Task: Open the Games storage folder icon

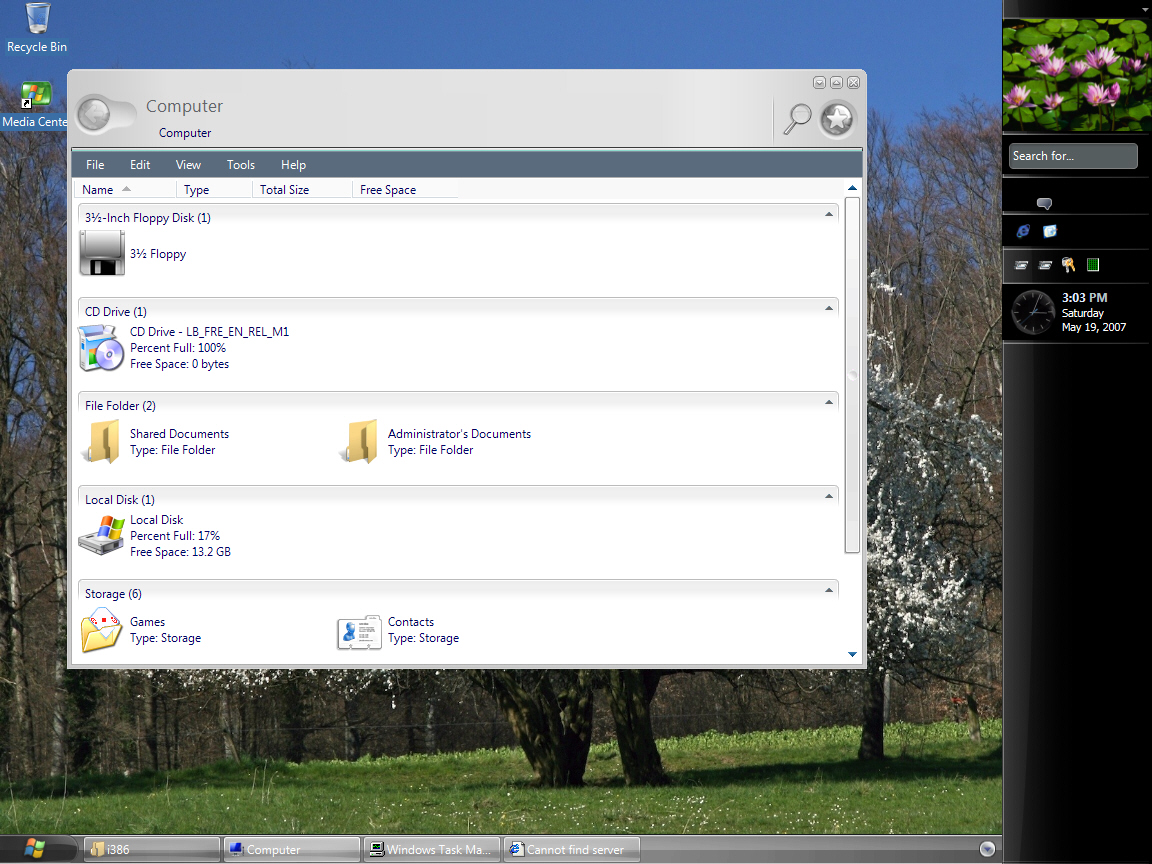Action: tap(102, 631)
